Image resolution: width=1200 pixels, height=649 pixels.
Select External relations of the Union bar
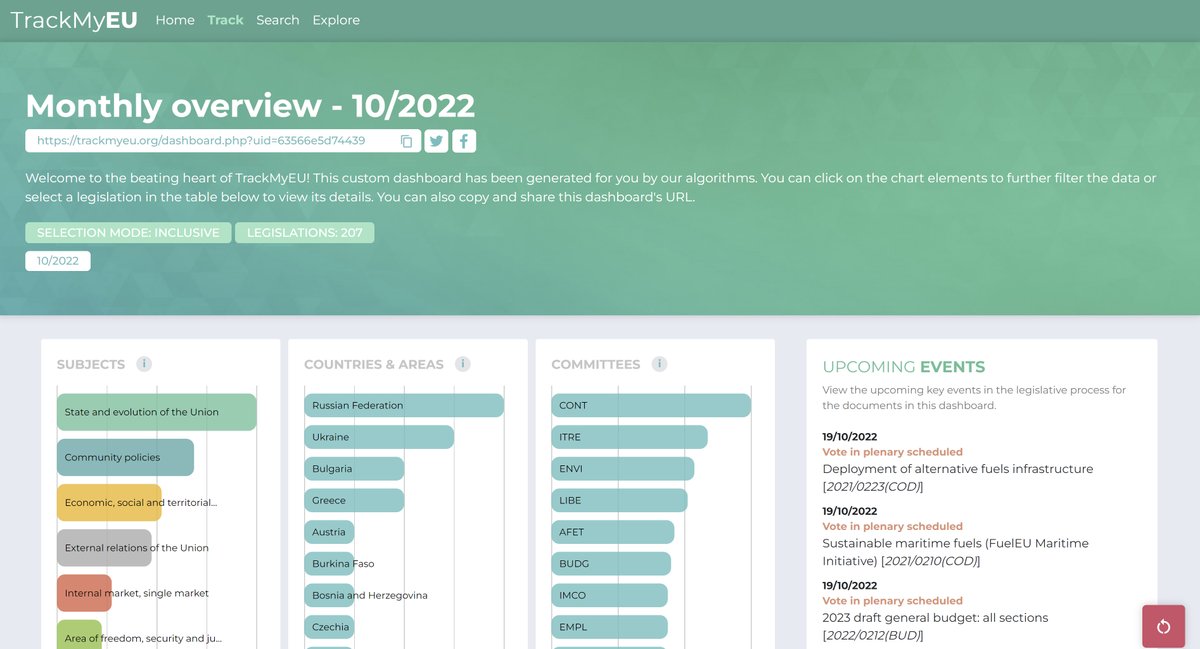104,548
